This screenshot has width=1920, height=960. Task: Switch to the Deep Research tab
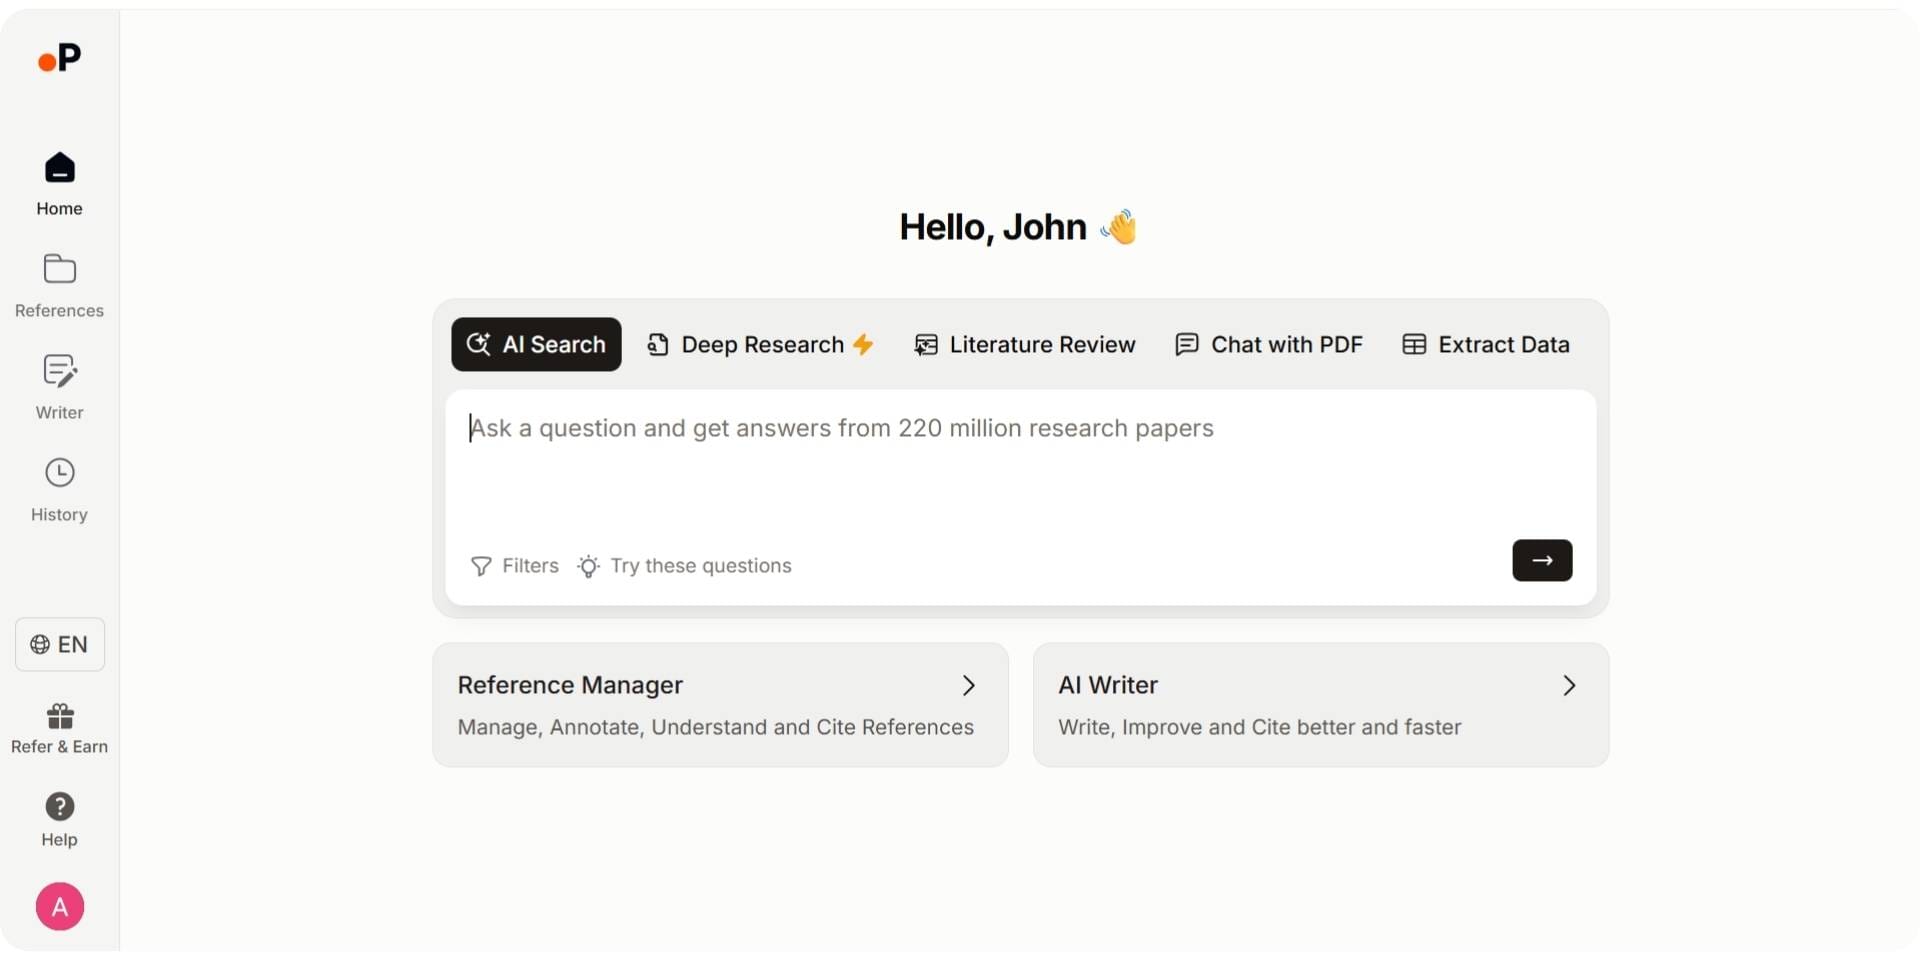pos(760,344)
